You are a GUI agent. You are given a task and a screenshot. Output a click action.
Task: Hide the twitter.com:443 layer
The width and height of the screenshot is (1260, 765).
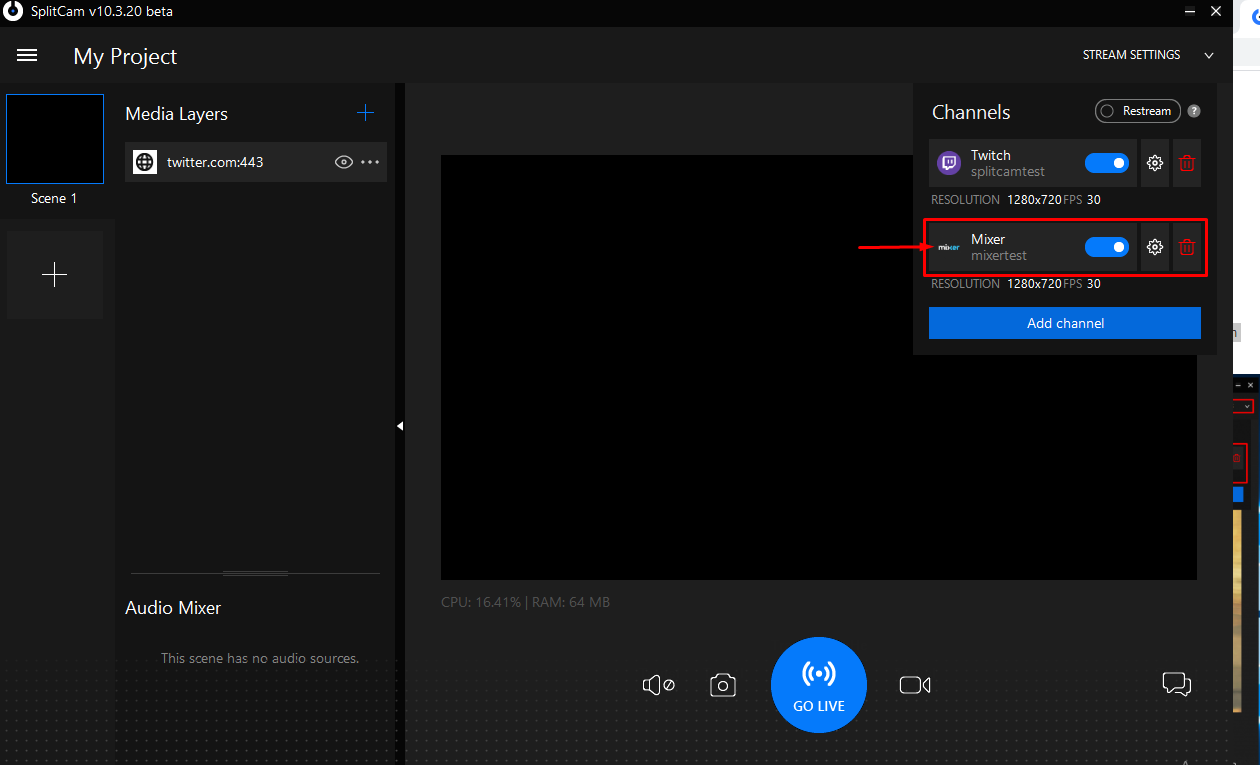coord(343,161)
